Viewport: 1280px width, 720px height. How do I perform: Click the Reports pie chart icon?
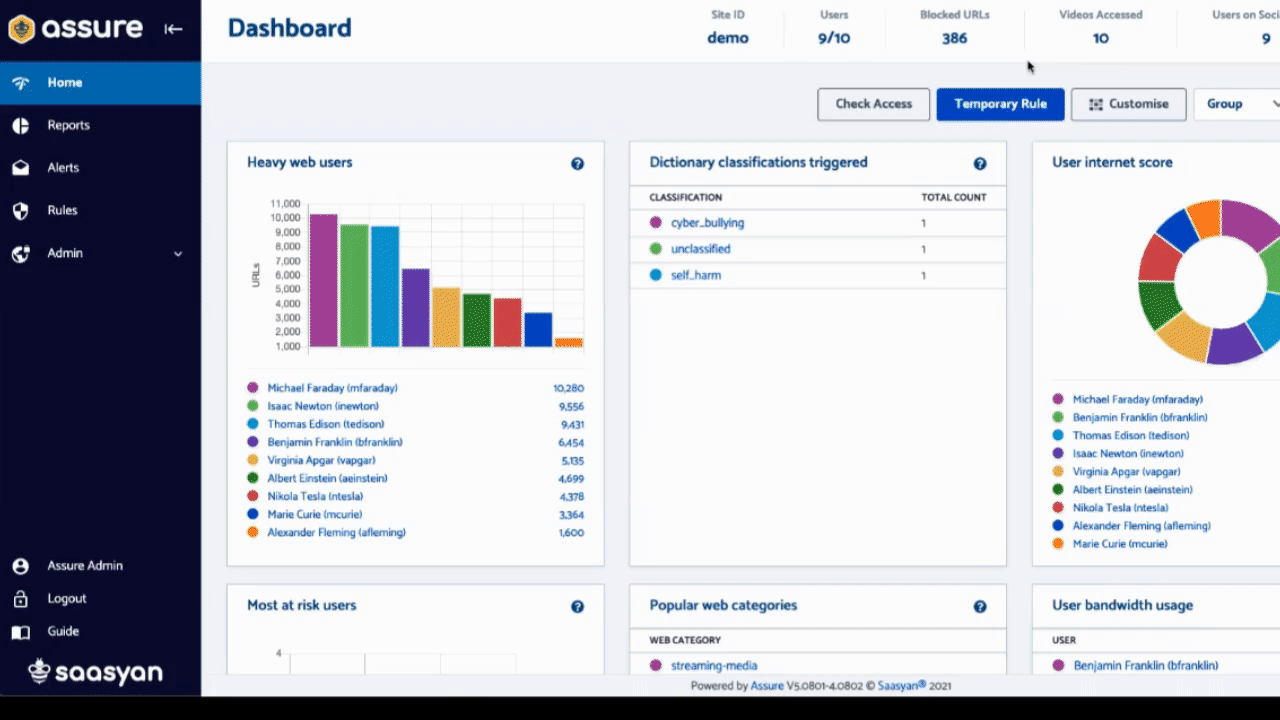(21, 126)
